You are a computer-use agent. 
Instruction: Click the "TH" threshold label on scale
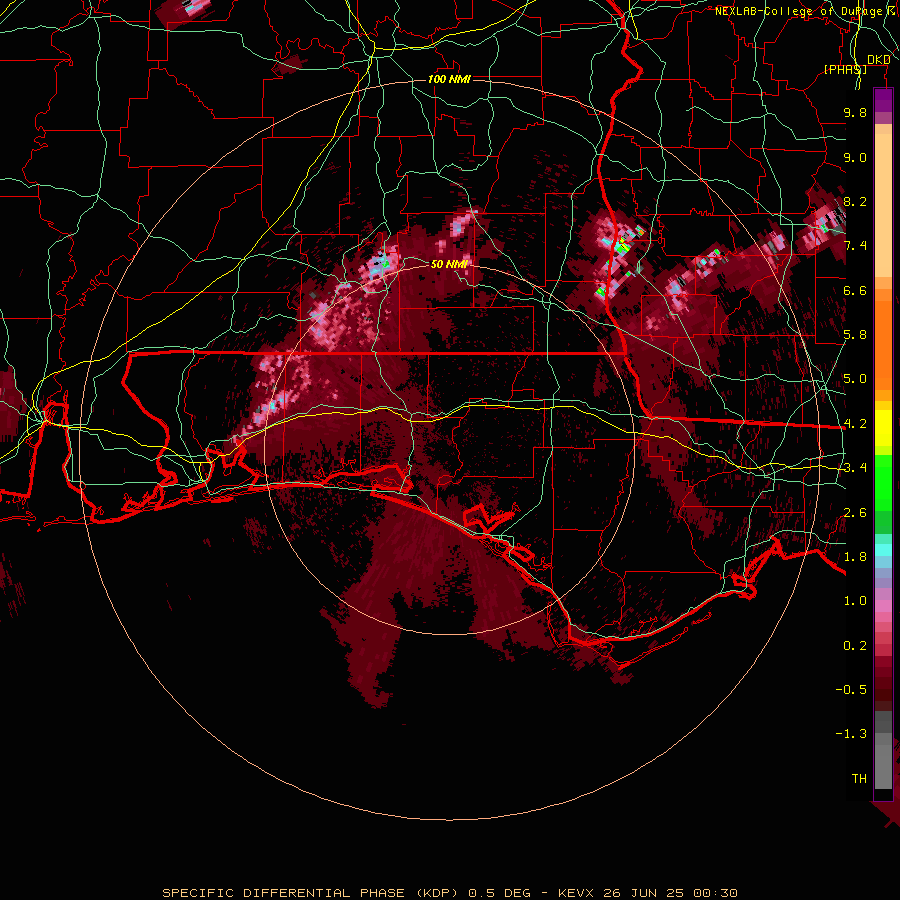tap(859, 779)
